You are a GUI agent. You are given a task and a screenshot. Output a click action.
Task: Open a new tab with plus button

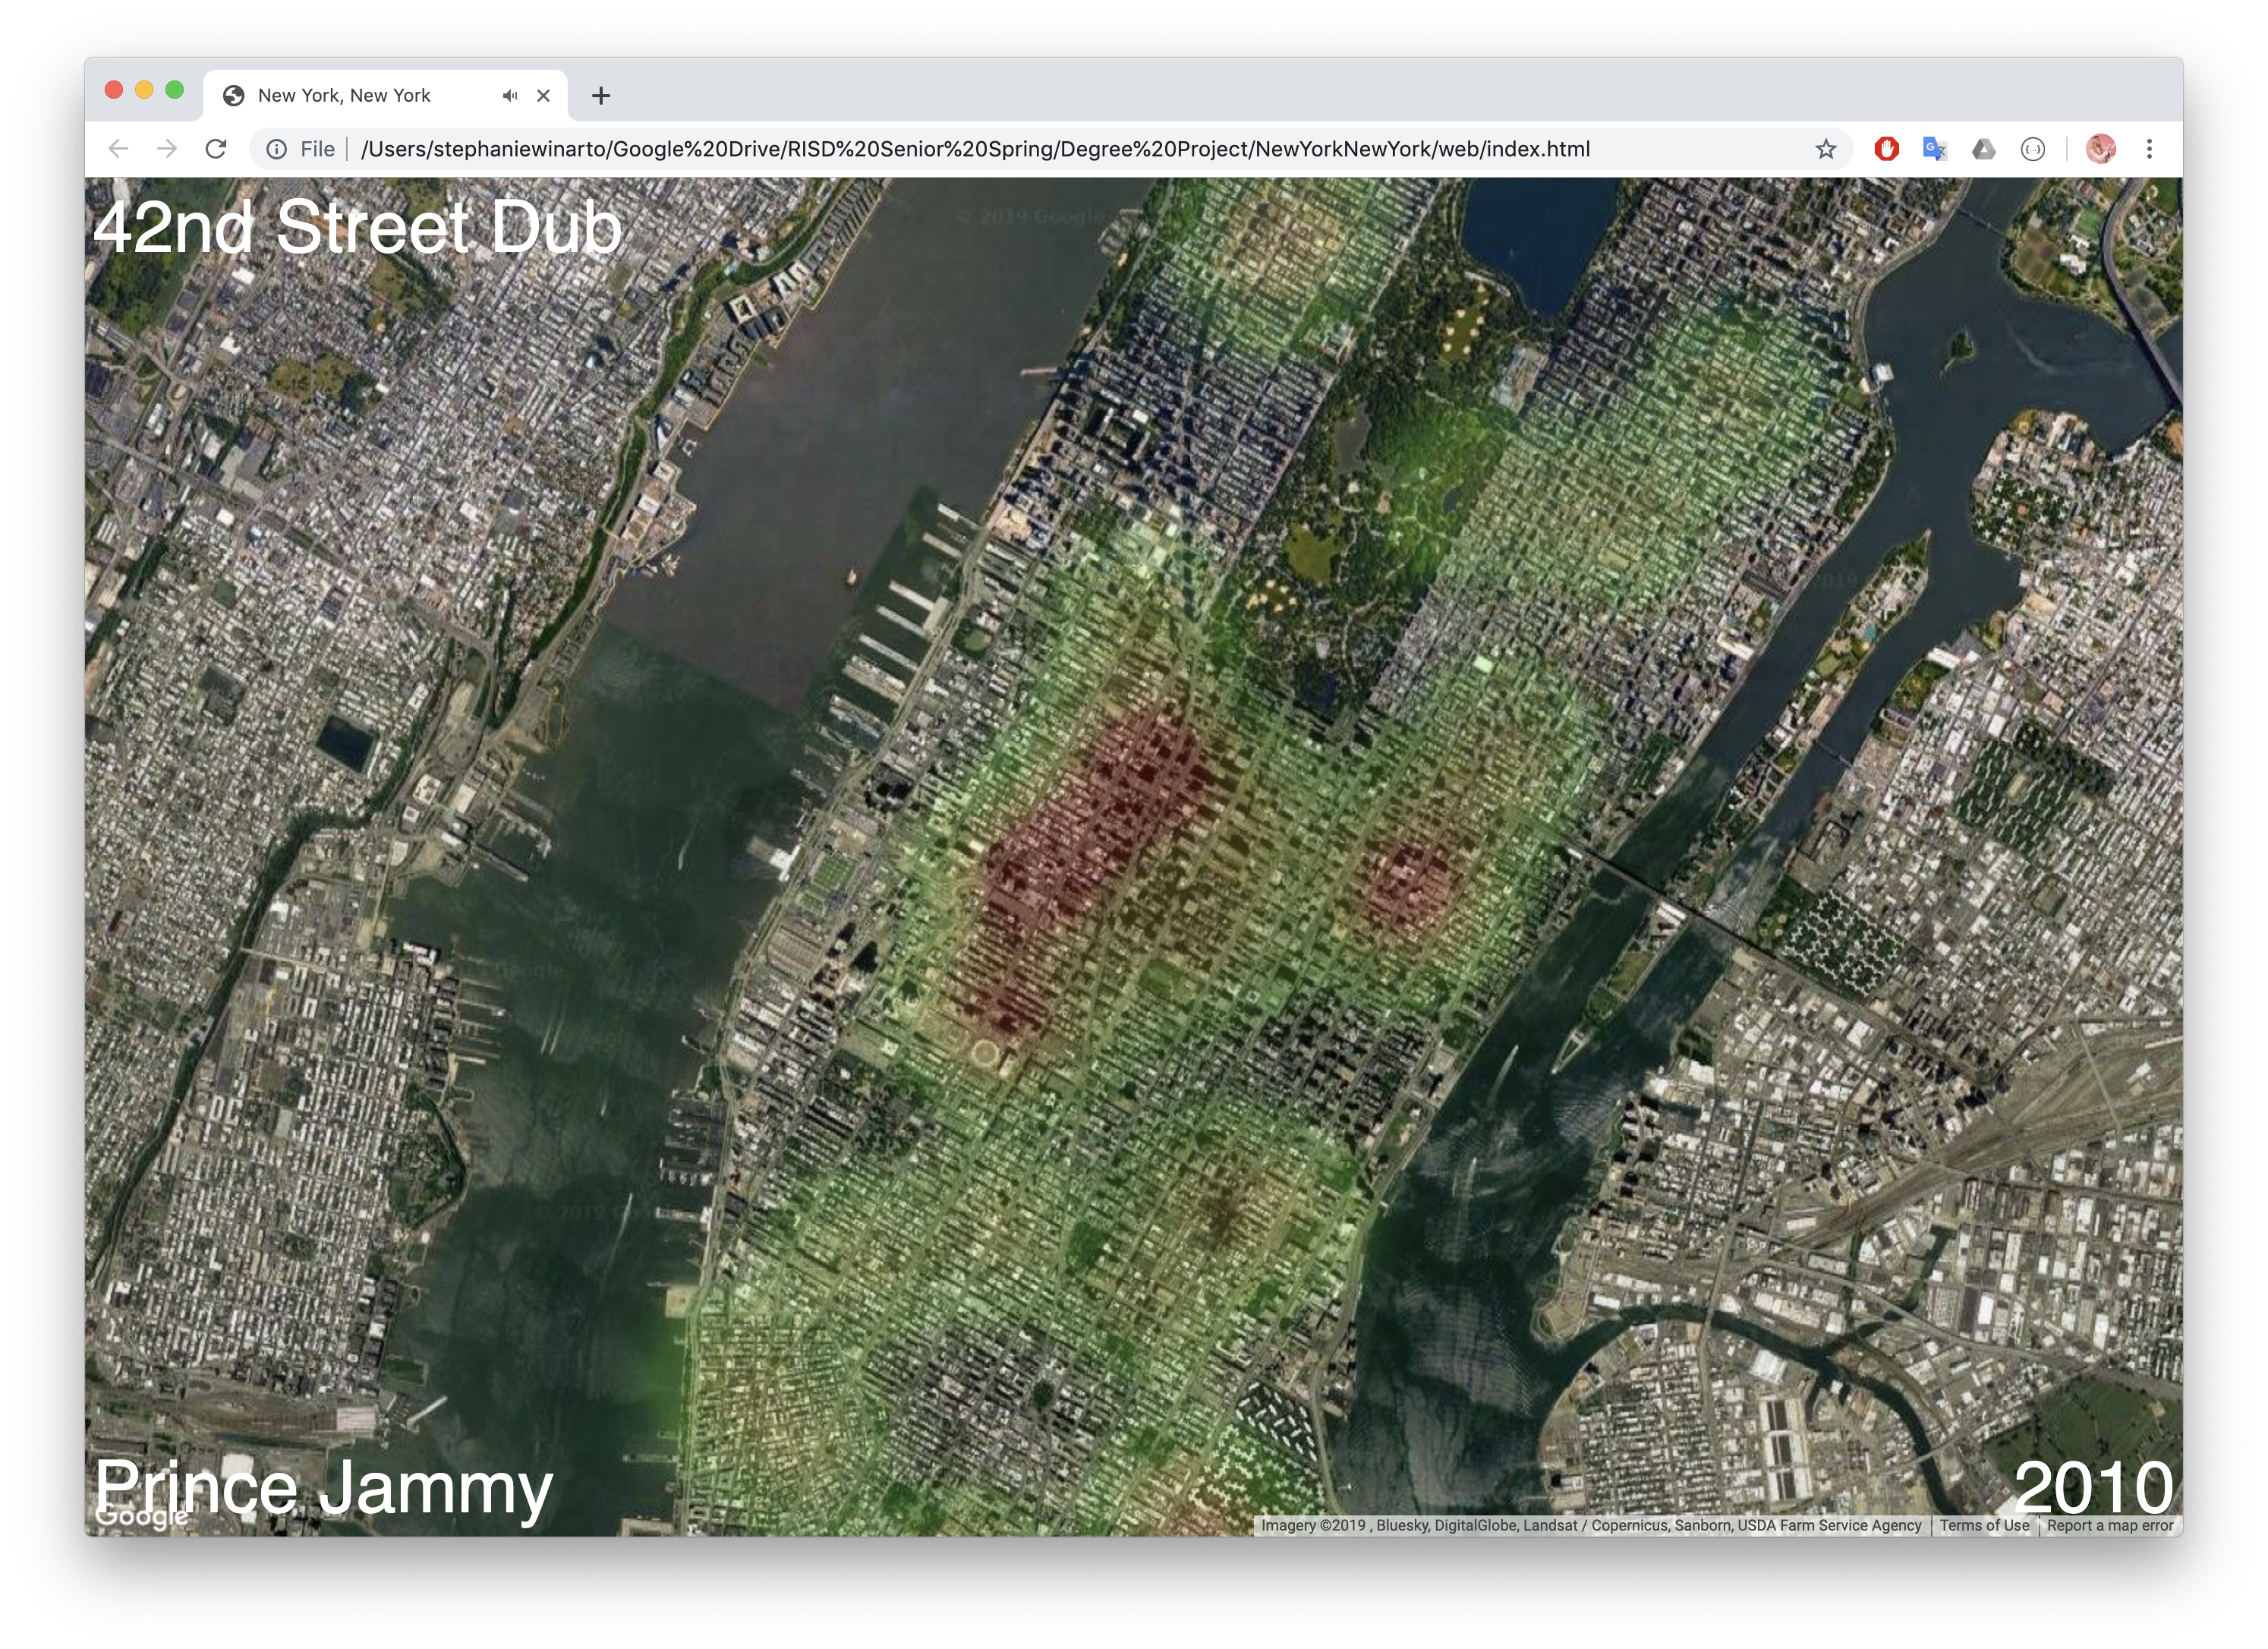(x=600, y=95)
